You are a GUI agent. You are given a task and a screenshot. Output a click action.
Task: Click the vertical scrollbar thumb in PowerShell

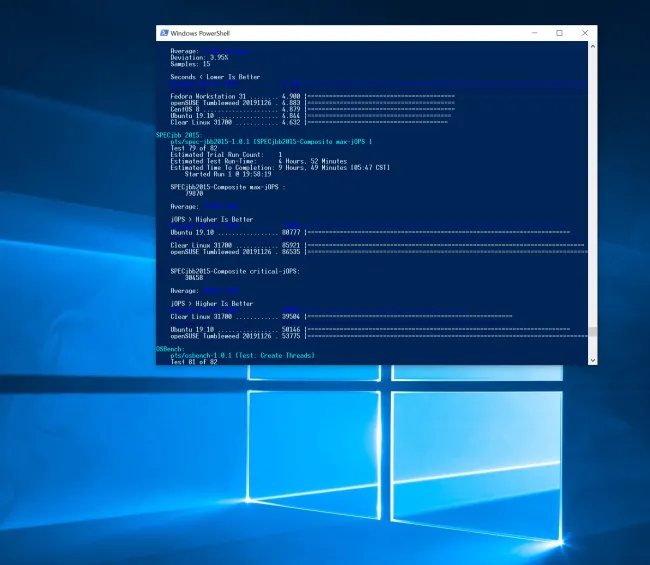click(593, 333)
